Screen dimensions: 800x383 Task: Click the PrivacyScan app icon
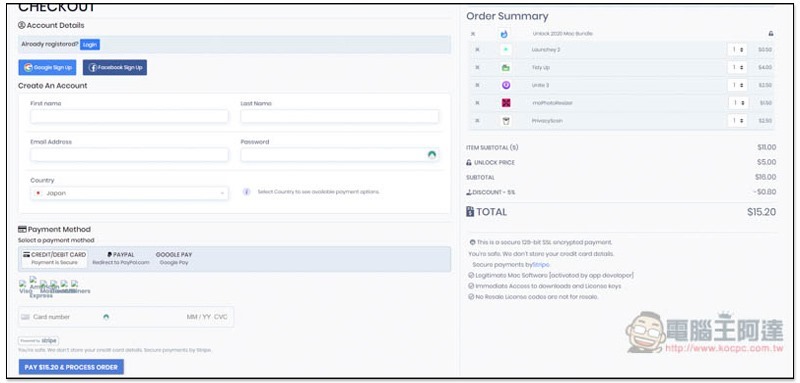coord(506,121)
